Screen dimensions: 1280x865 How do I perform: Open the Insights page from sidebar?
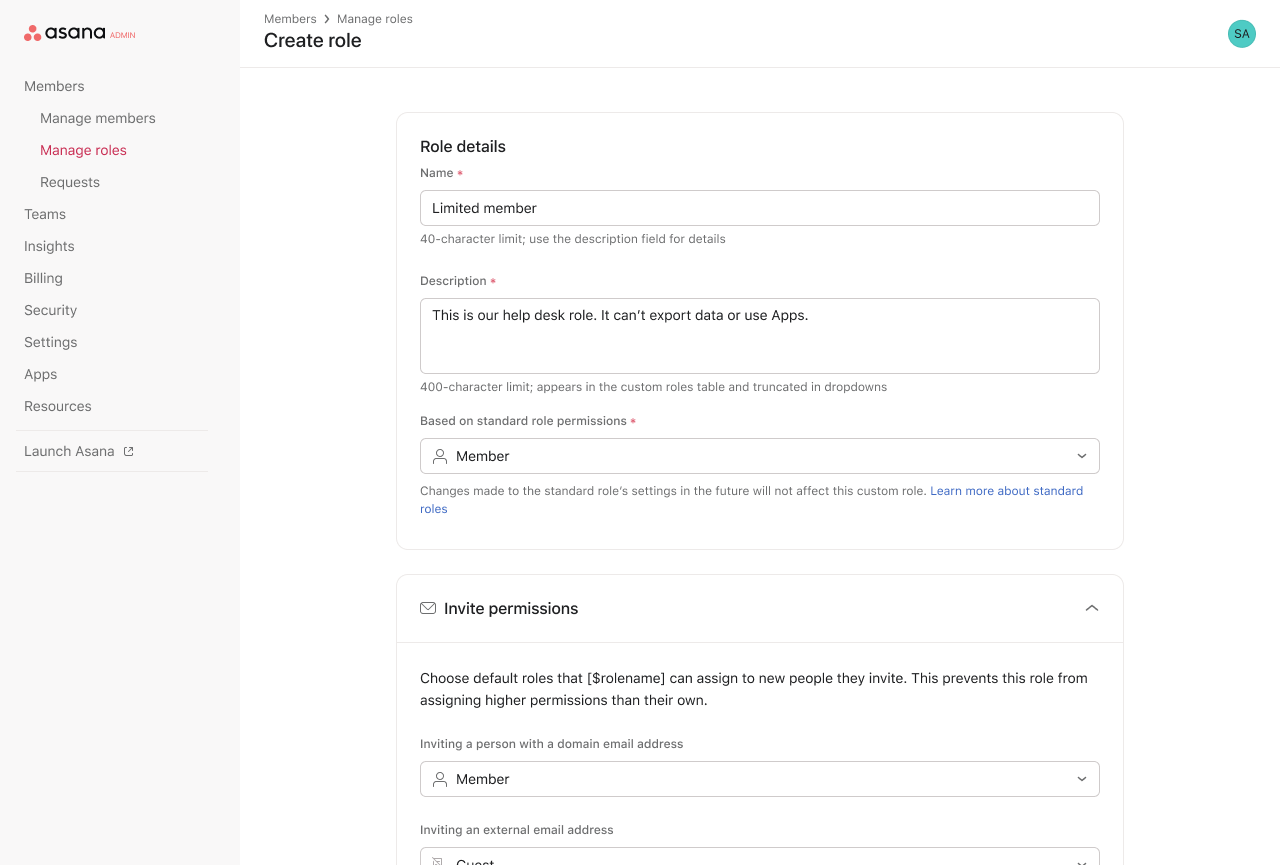pos(49,246)
